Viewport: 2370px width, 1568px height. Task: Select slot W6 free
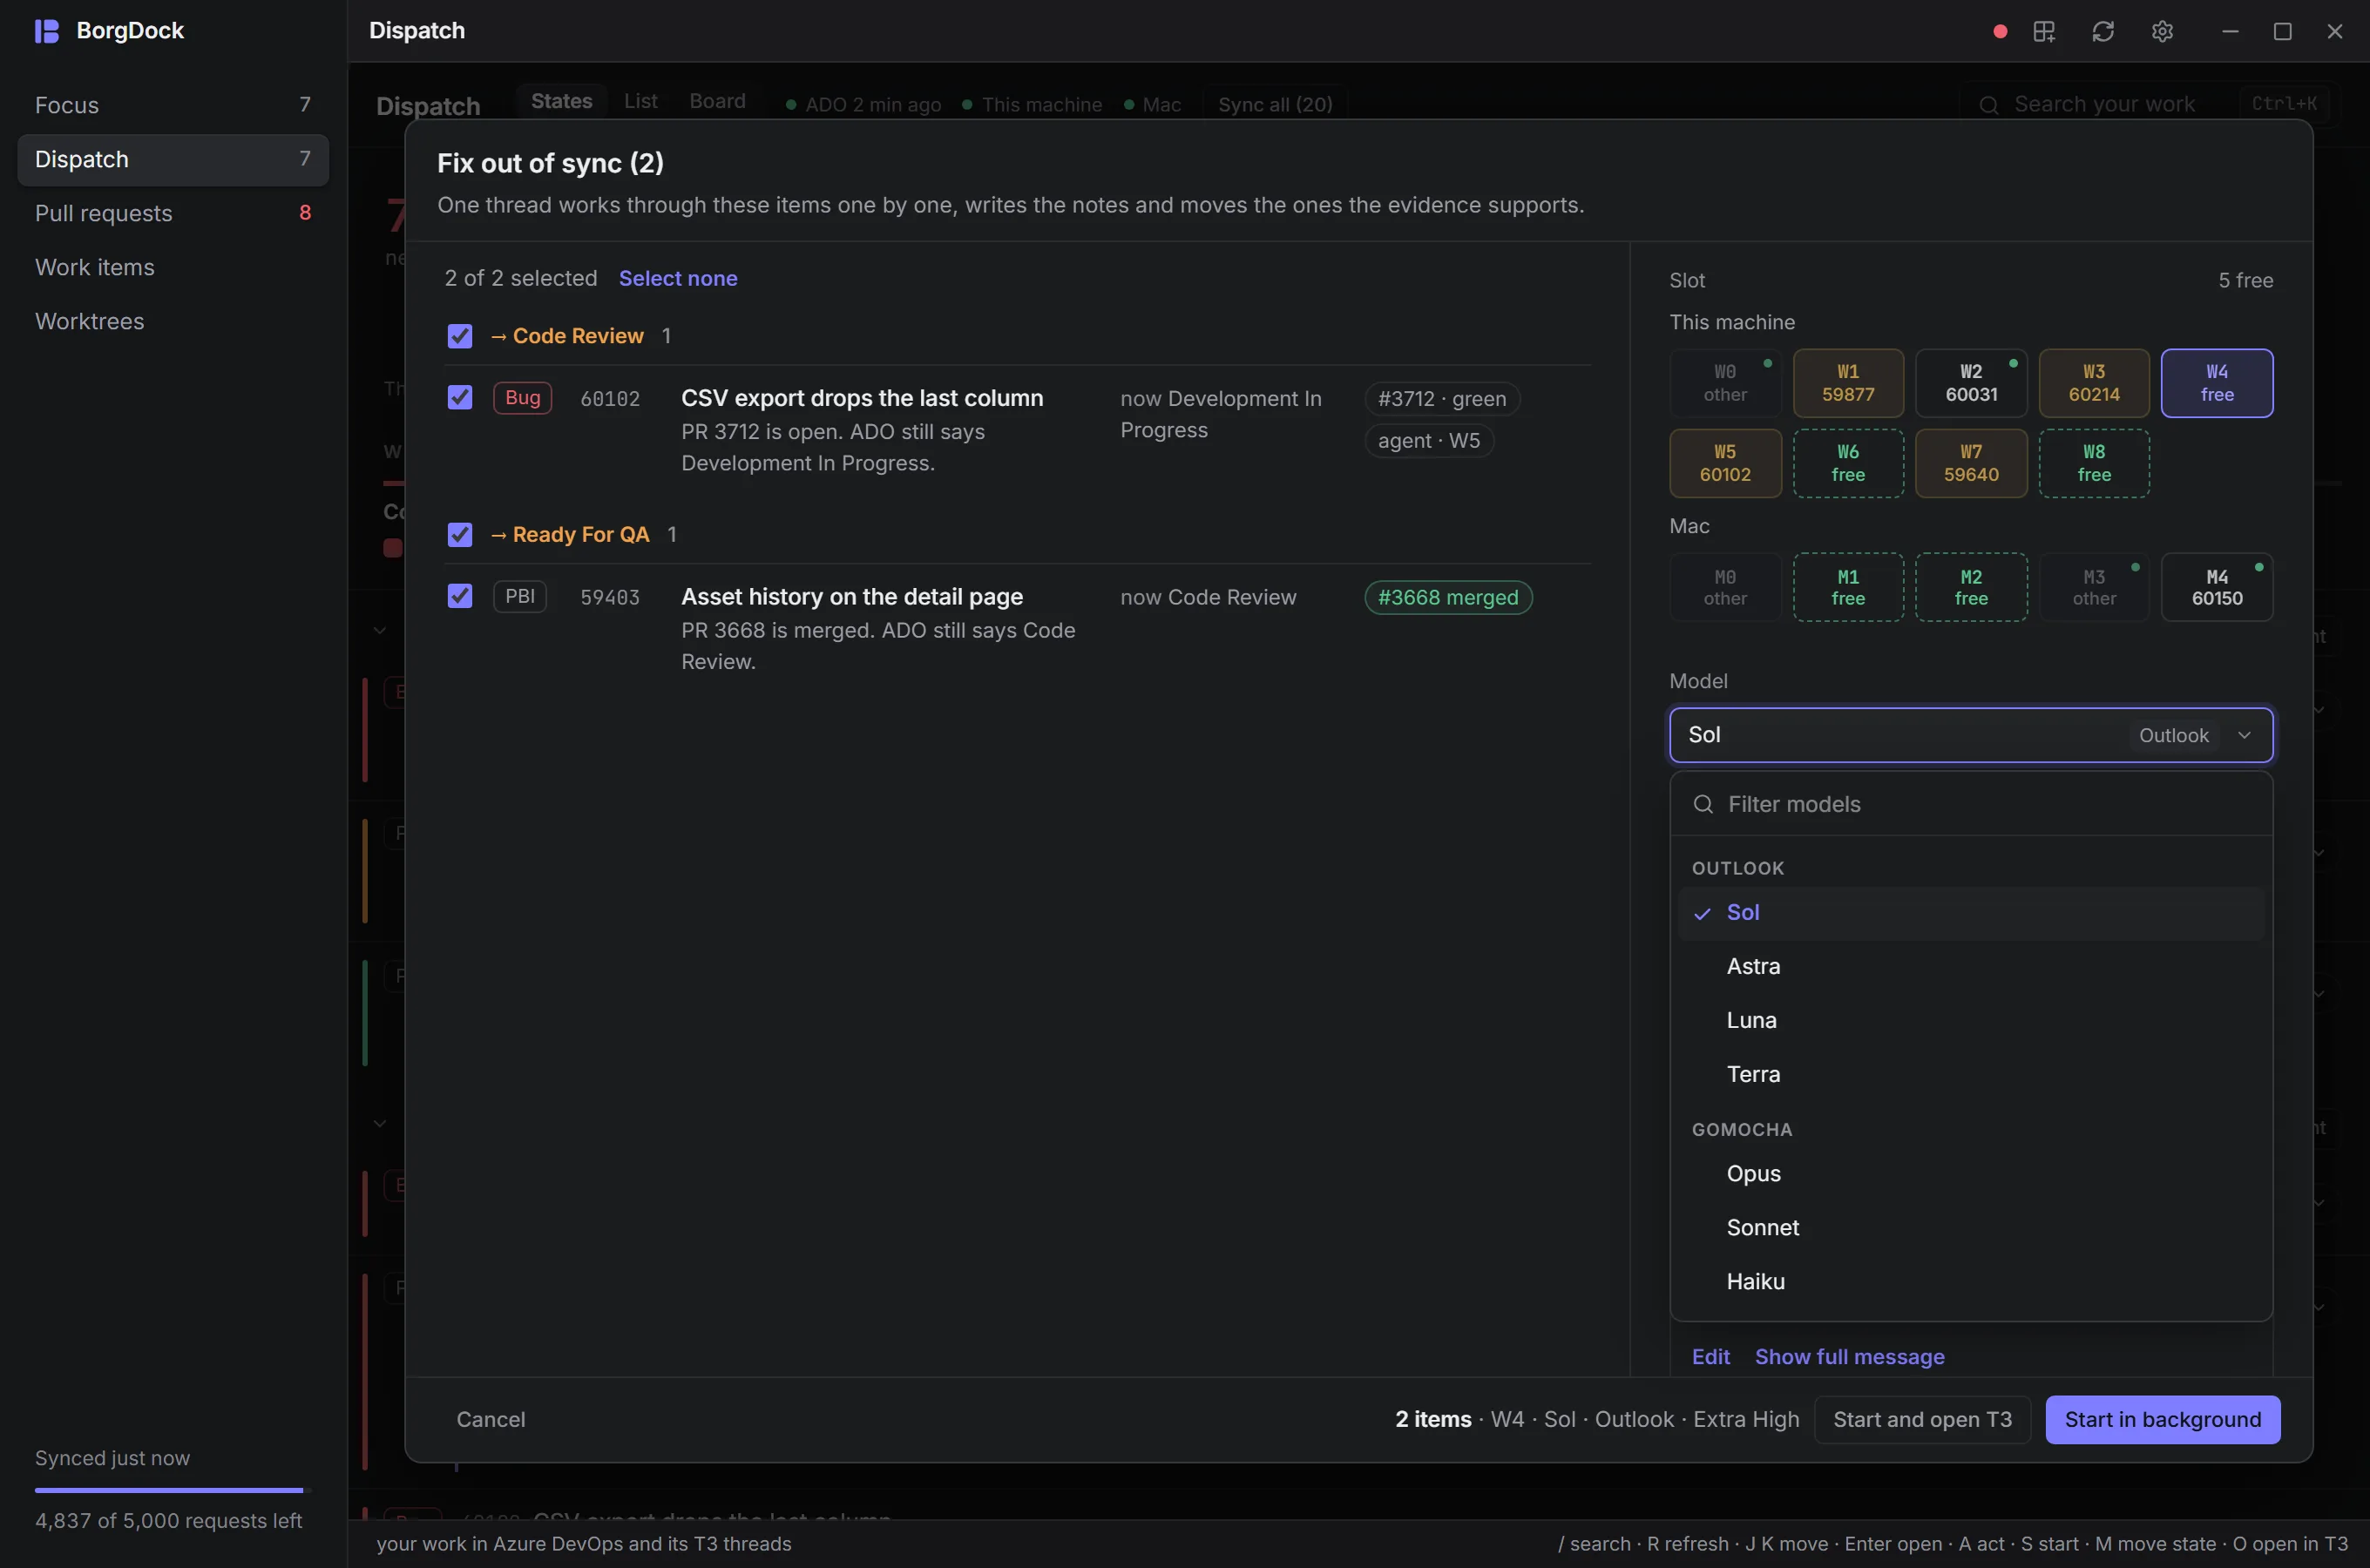click(x=1848, y=463)
